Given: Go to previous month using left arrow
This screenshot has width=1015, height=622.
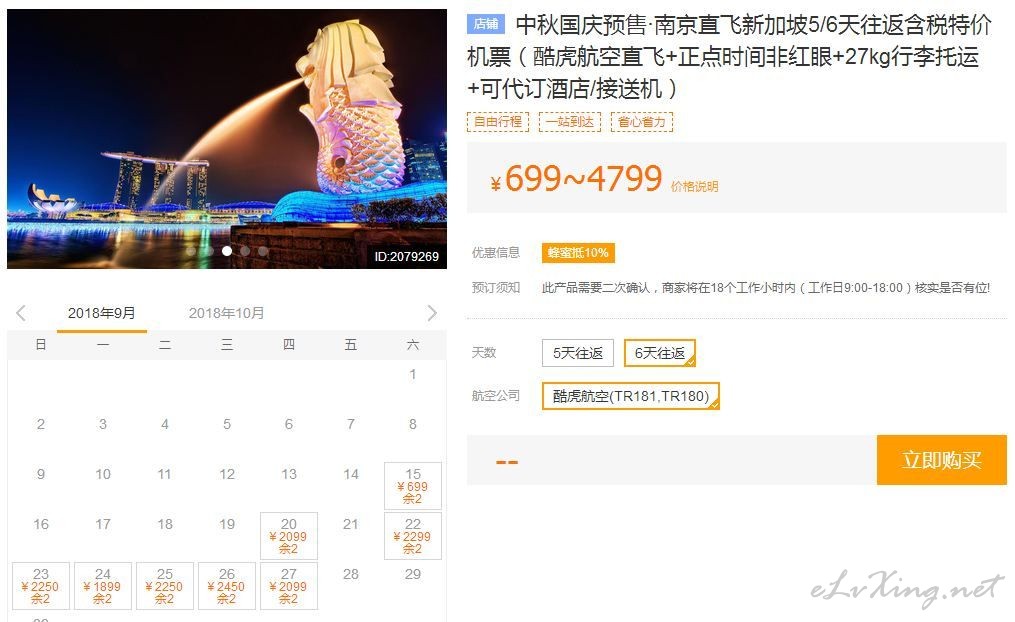Looking at the screenshot, I should point(21,313).
